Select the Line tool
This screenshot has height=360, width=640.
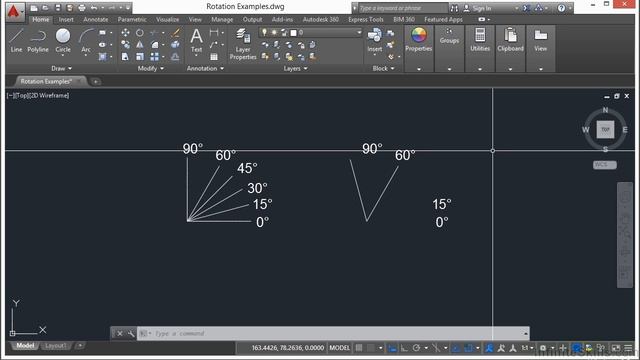pos(16,40)
